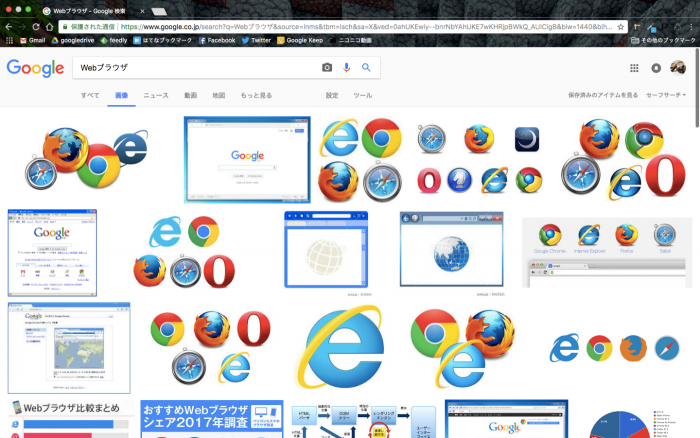Reload the page in the browser toolbar

pyautogui.click(x=37, y=26)
